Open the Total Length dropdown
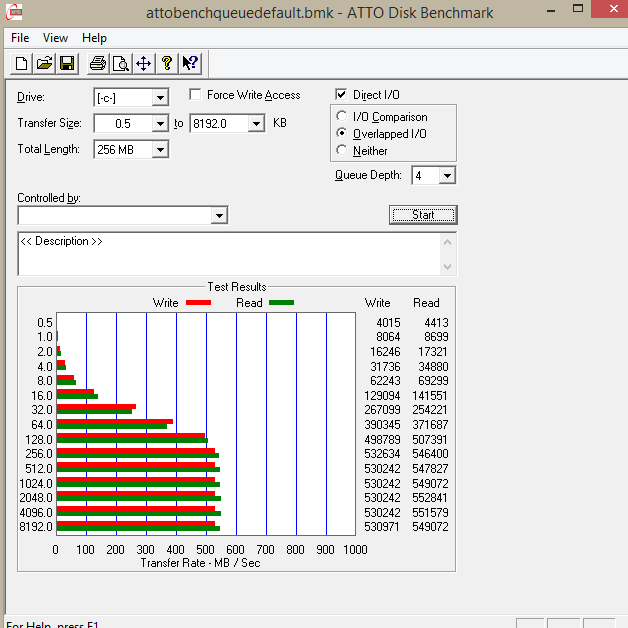 tap(160, 150)
